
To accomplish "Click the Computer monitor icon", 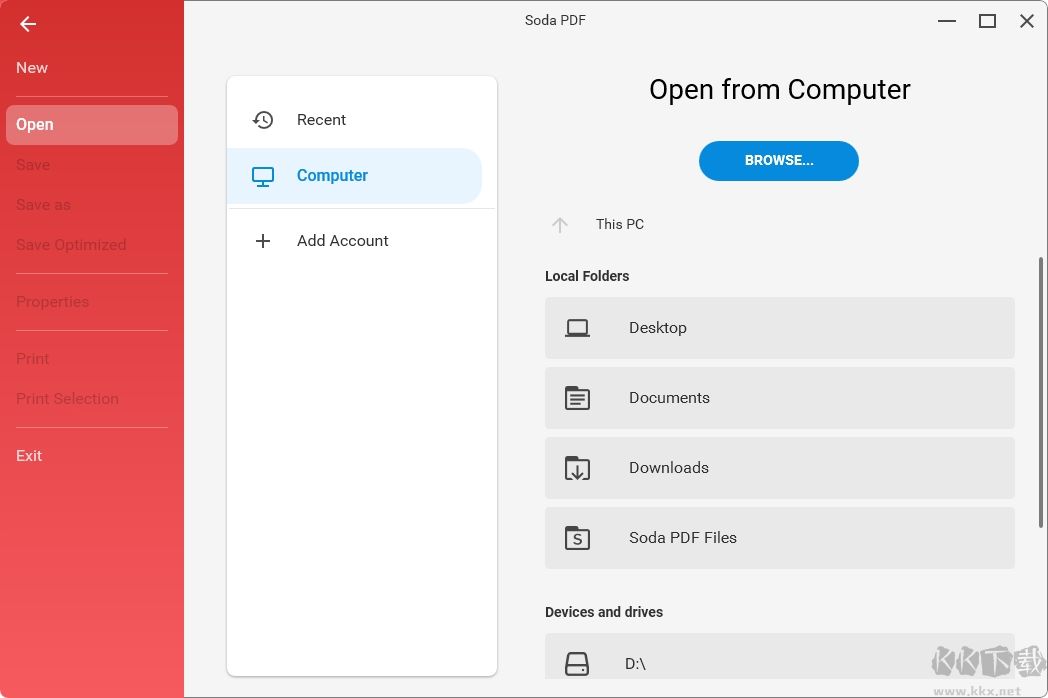I will coord(263,176).
